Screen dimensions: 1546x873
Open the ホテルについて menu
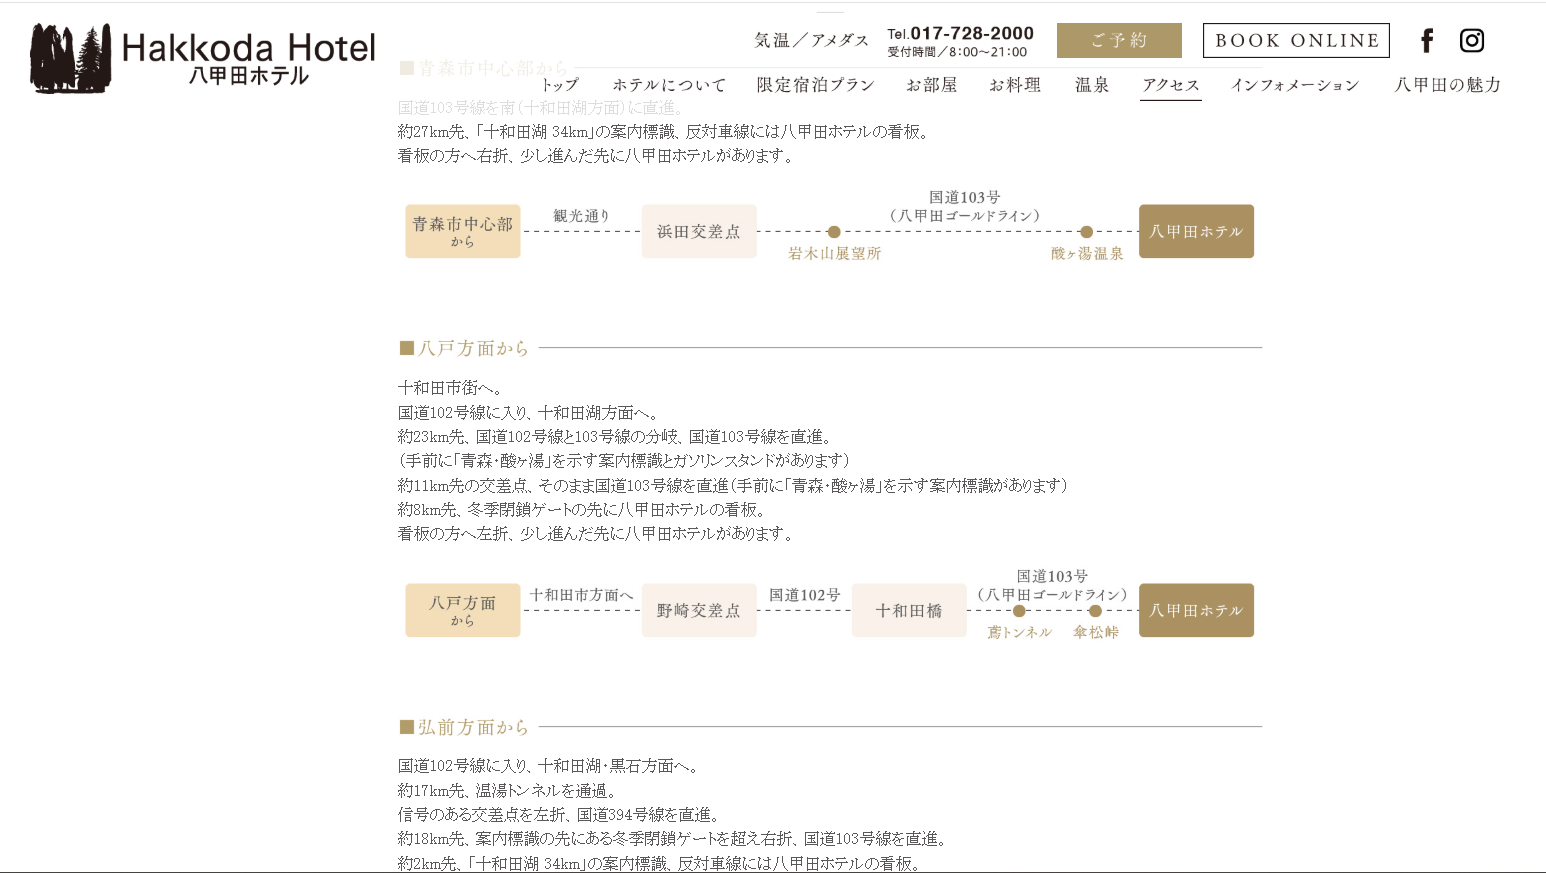coord(669,85)
